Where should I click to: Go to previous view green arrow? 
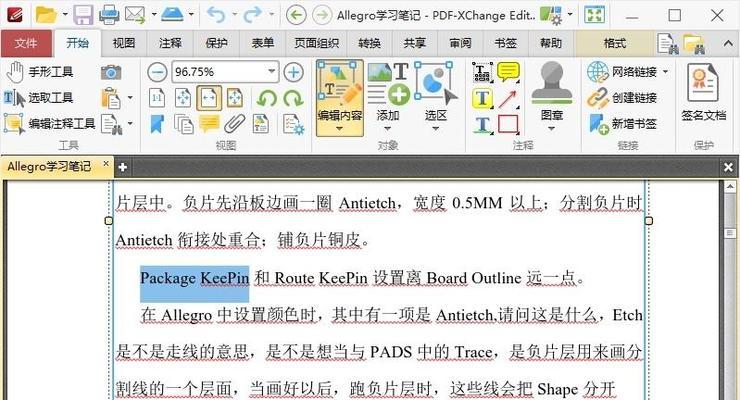[296, 16]
